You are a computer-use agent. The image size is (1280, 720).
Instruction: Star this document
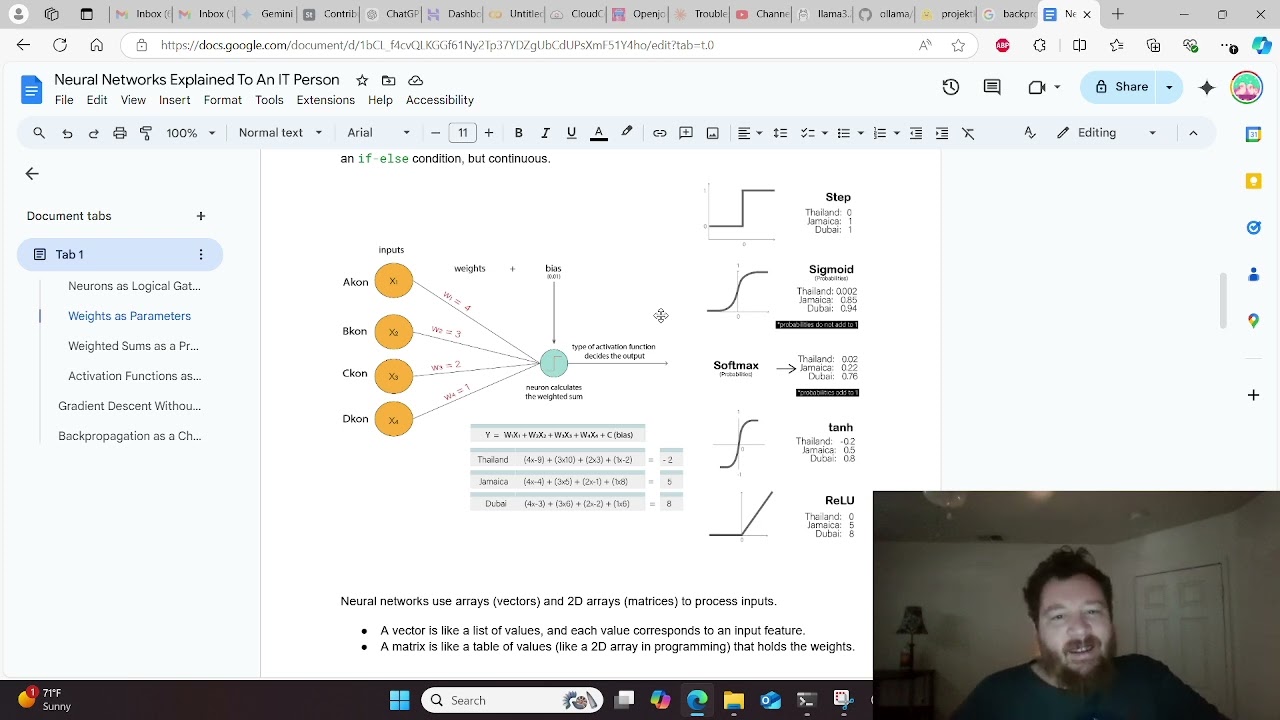point(362,80)
